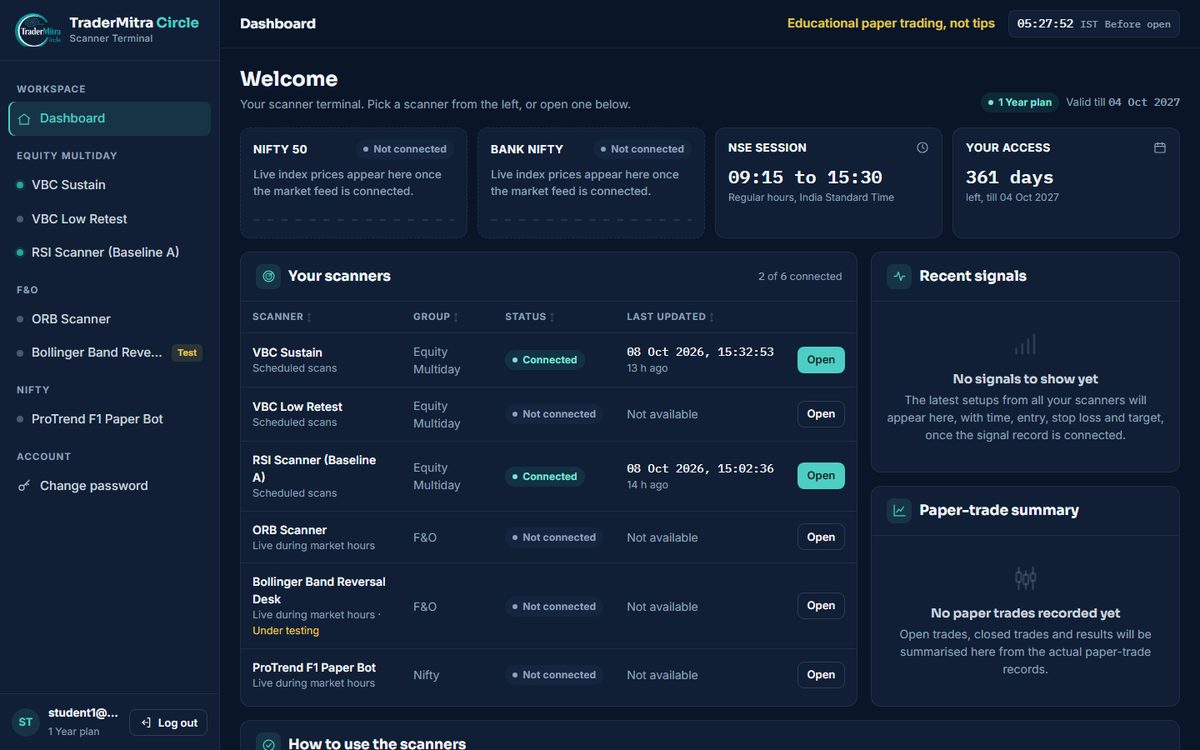Screen dimensions: 1200x750
Task: Click the clock icon in NSE Session card
Action: pos(922,148)
